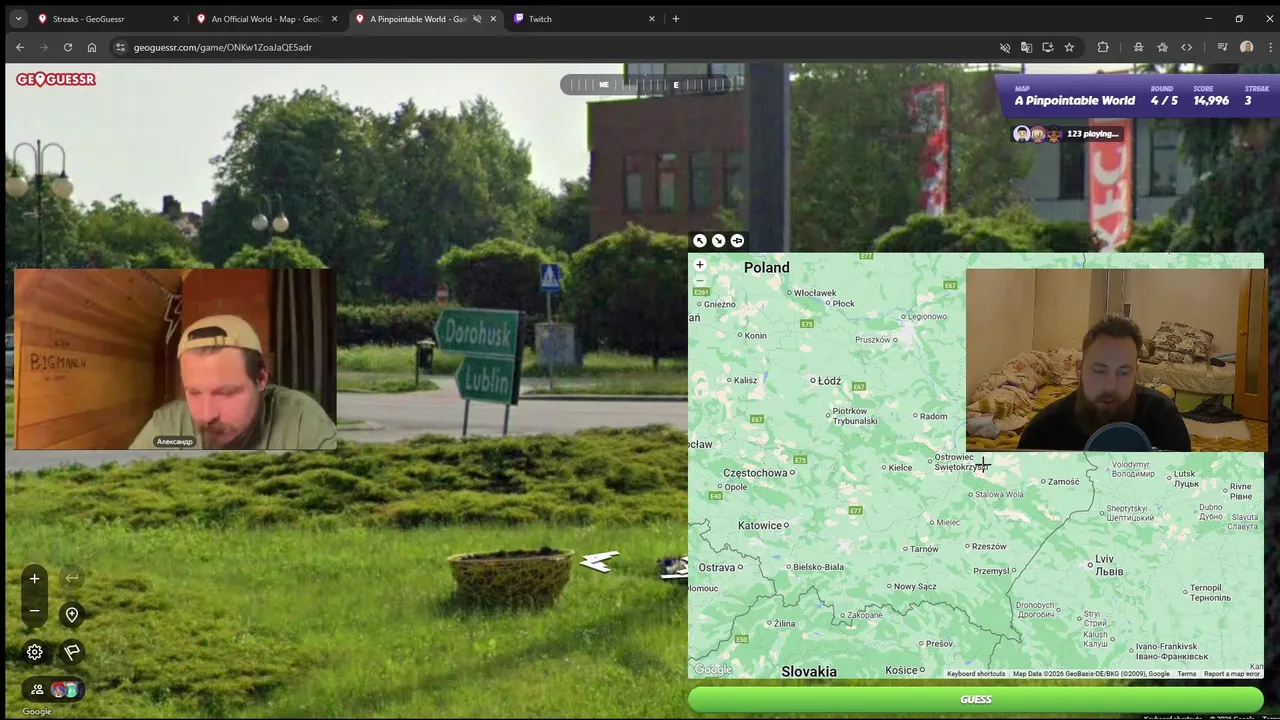
Task: Close the Twitch tab
Action: pyautogui.click(x=652, y=19)
